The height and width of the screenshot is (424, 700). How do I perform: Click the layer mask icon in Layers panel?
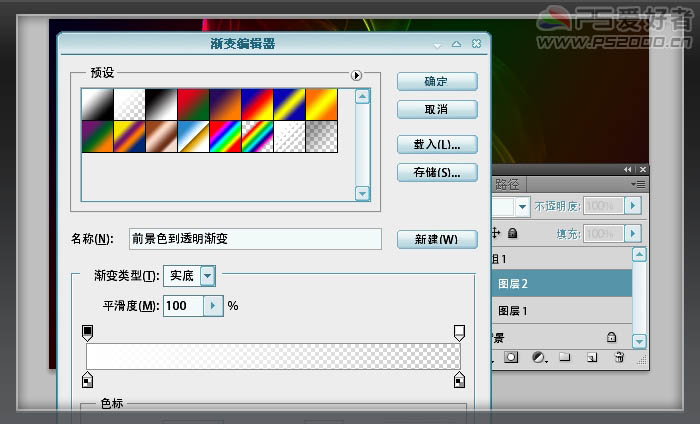point(511,357)
